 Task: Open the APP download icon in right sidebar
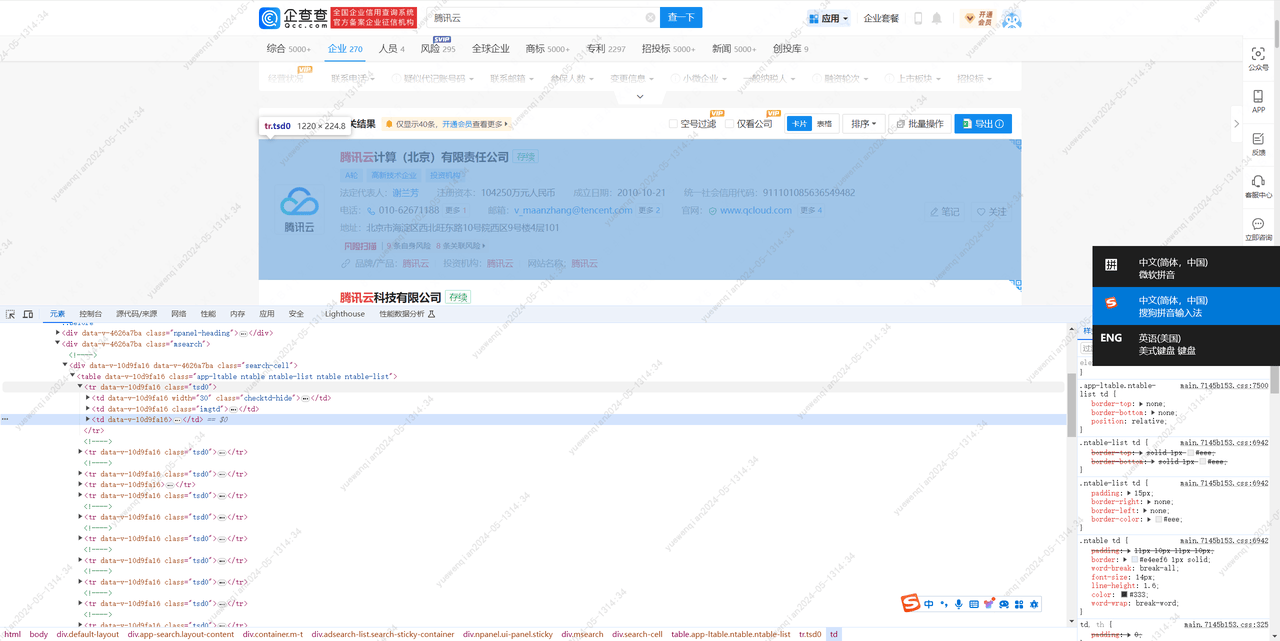click(x=1258, y=100)
